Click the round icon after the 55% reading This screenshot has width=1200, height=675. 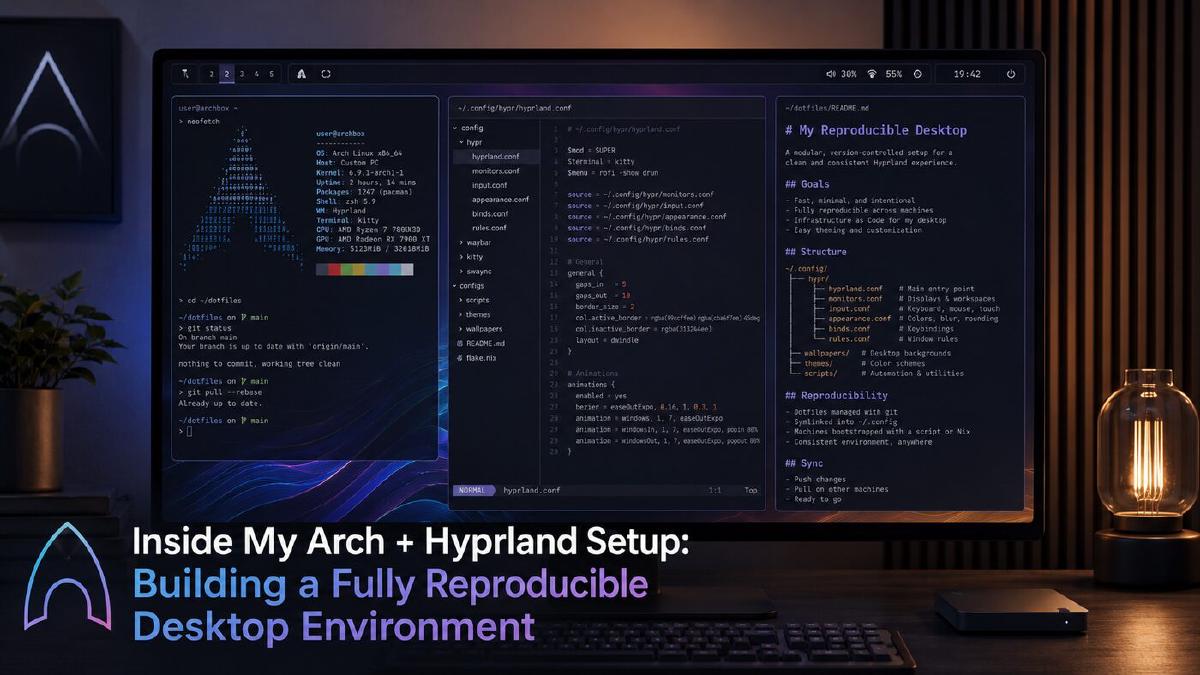918,74
